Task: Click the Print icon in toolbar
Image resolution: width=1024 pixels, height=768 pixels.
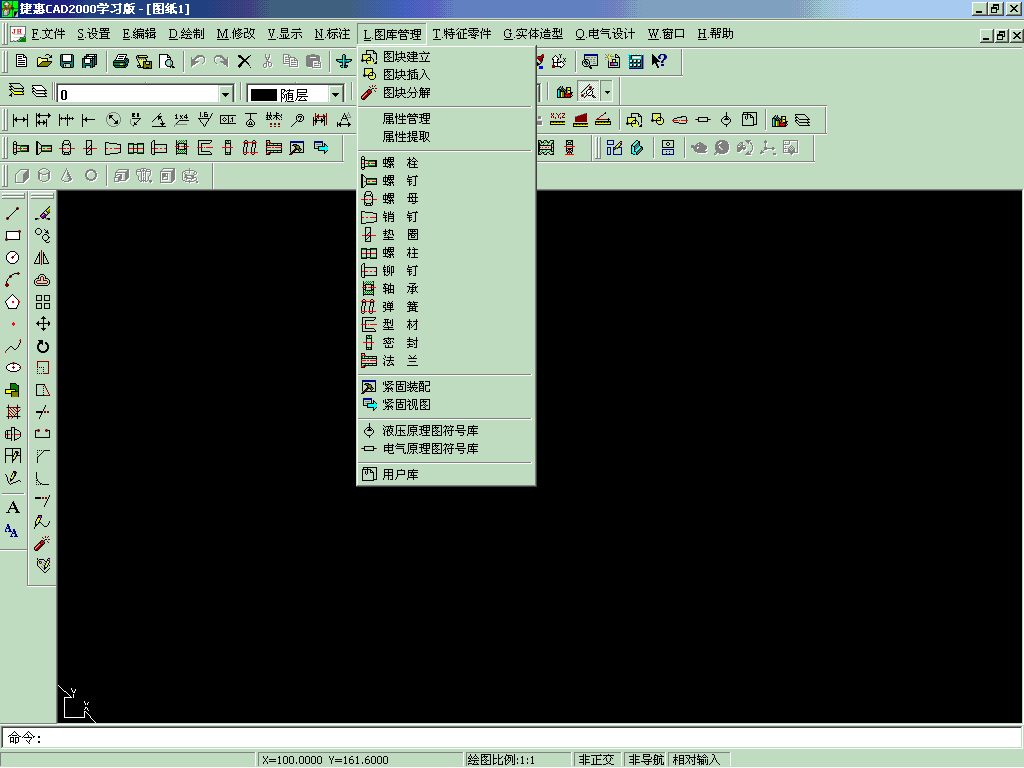Action: click(121, 61)
